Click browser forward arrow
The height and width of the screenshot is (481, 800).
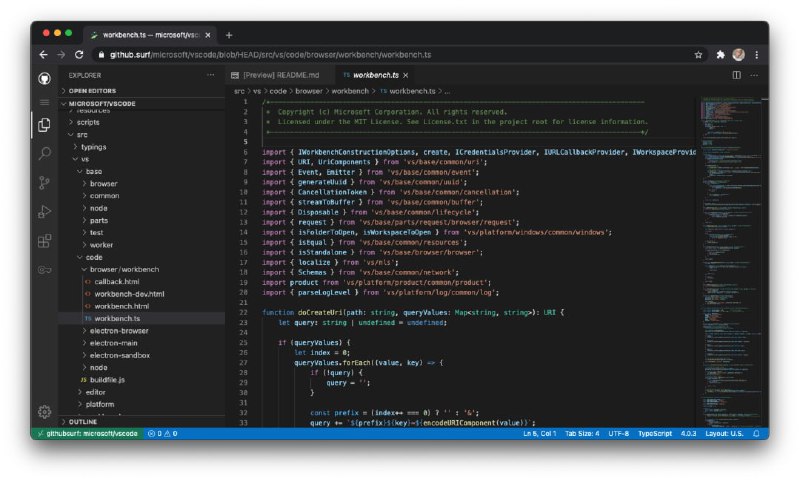tap(61, 55)
